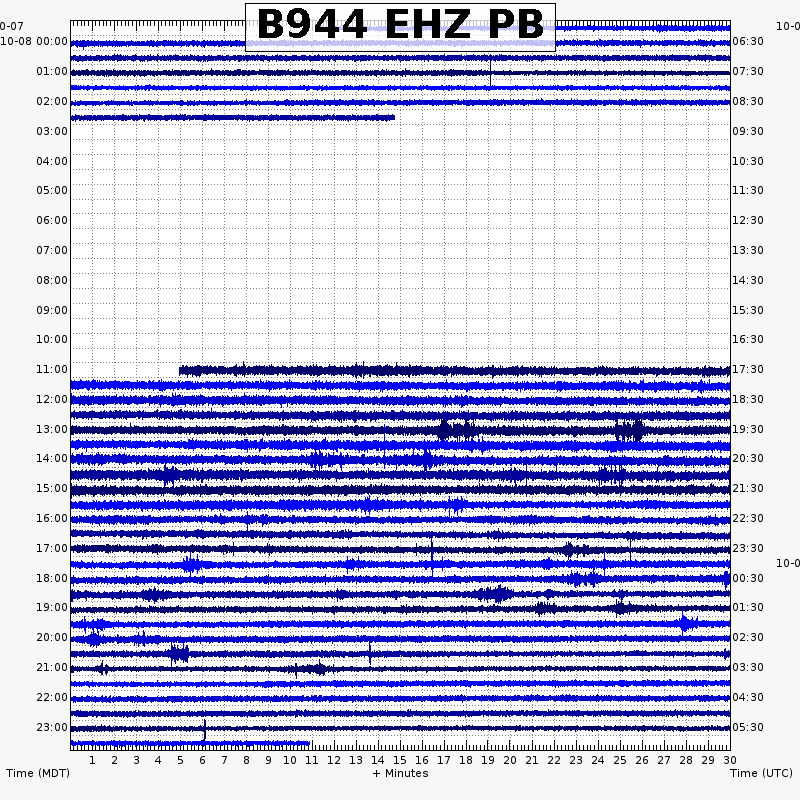The height and width of the screenshot is (800, 800).
Task: Click minute 19 on the bottom axis
Action: (x=488, y=761)
